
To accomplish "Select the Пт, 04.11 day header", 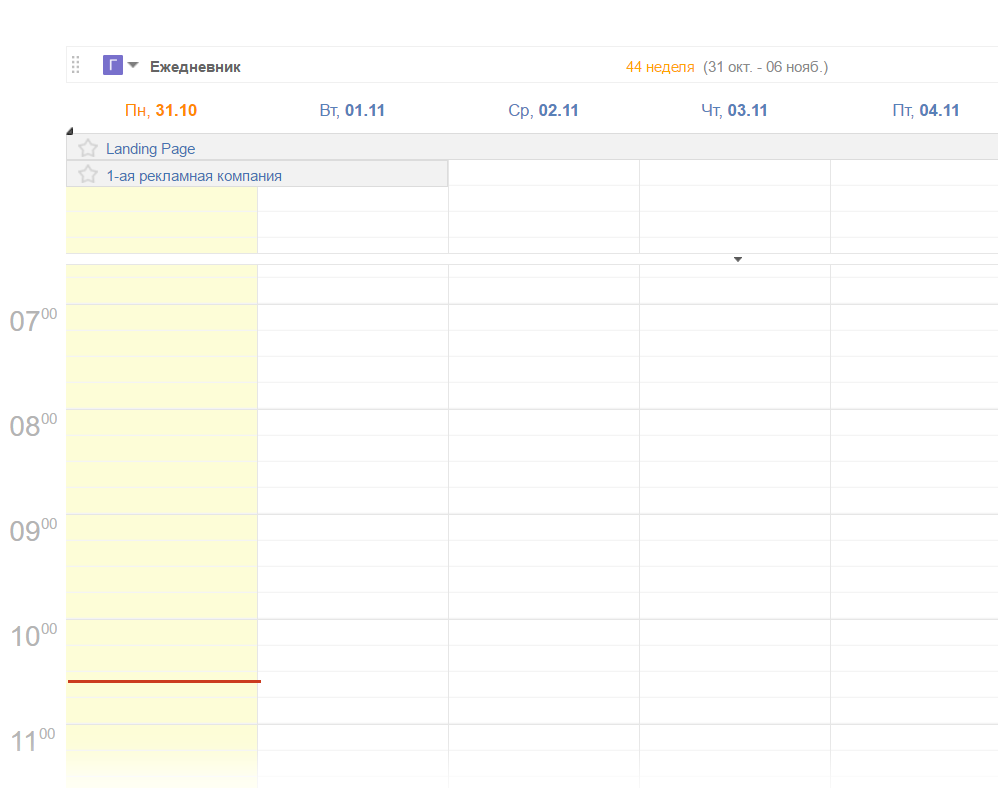I will coord(926,110).
